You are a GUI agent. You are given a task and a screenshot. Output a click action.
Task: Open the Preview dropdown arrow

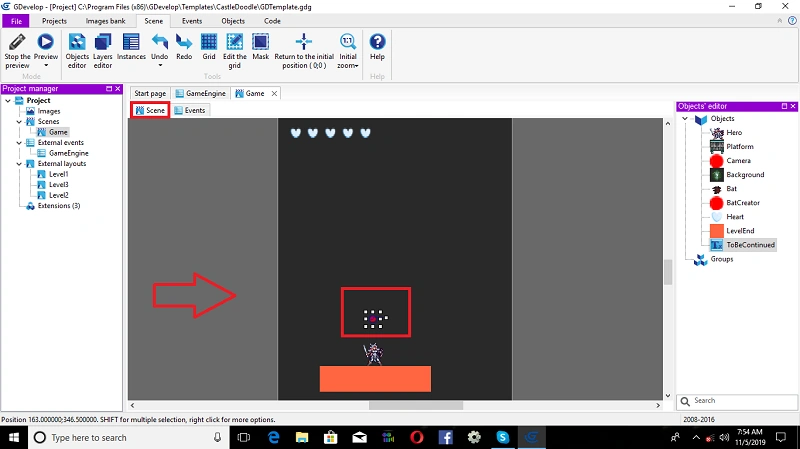[46, 66]
